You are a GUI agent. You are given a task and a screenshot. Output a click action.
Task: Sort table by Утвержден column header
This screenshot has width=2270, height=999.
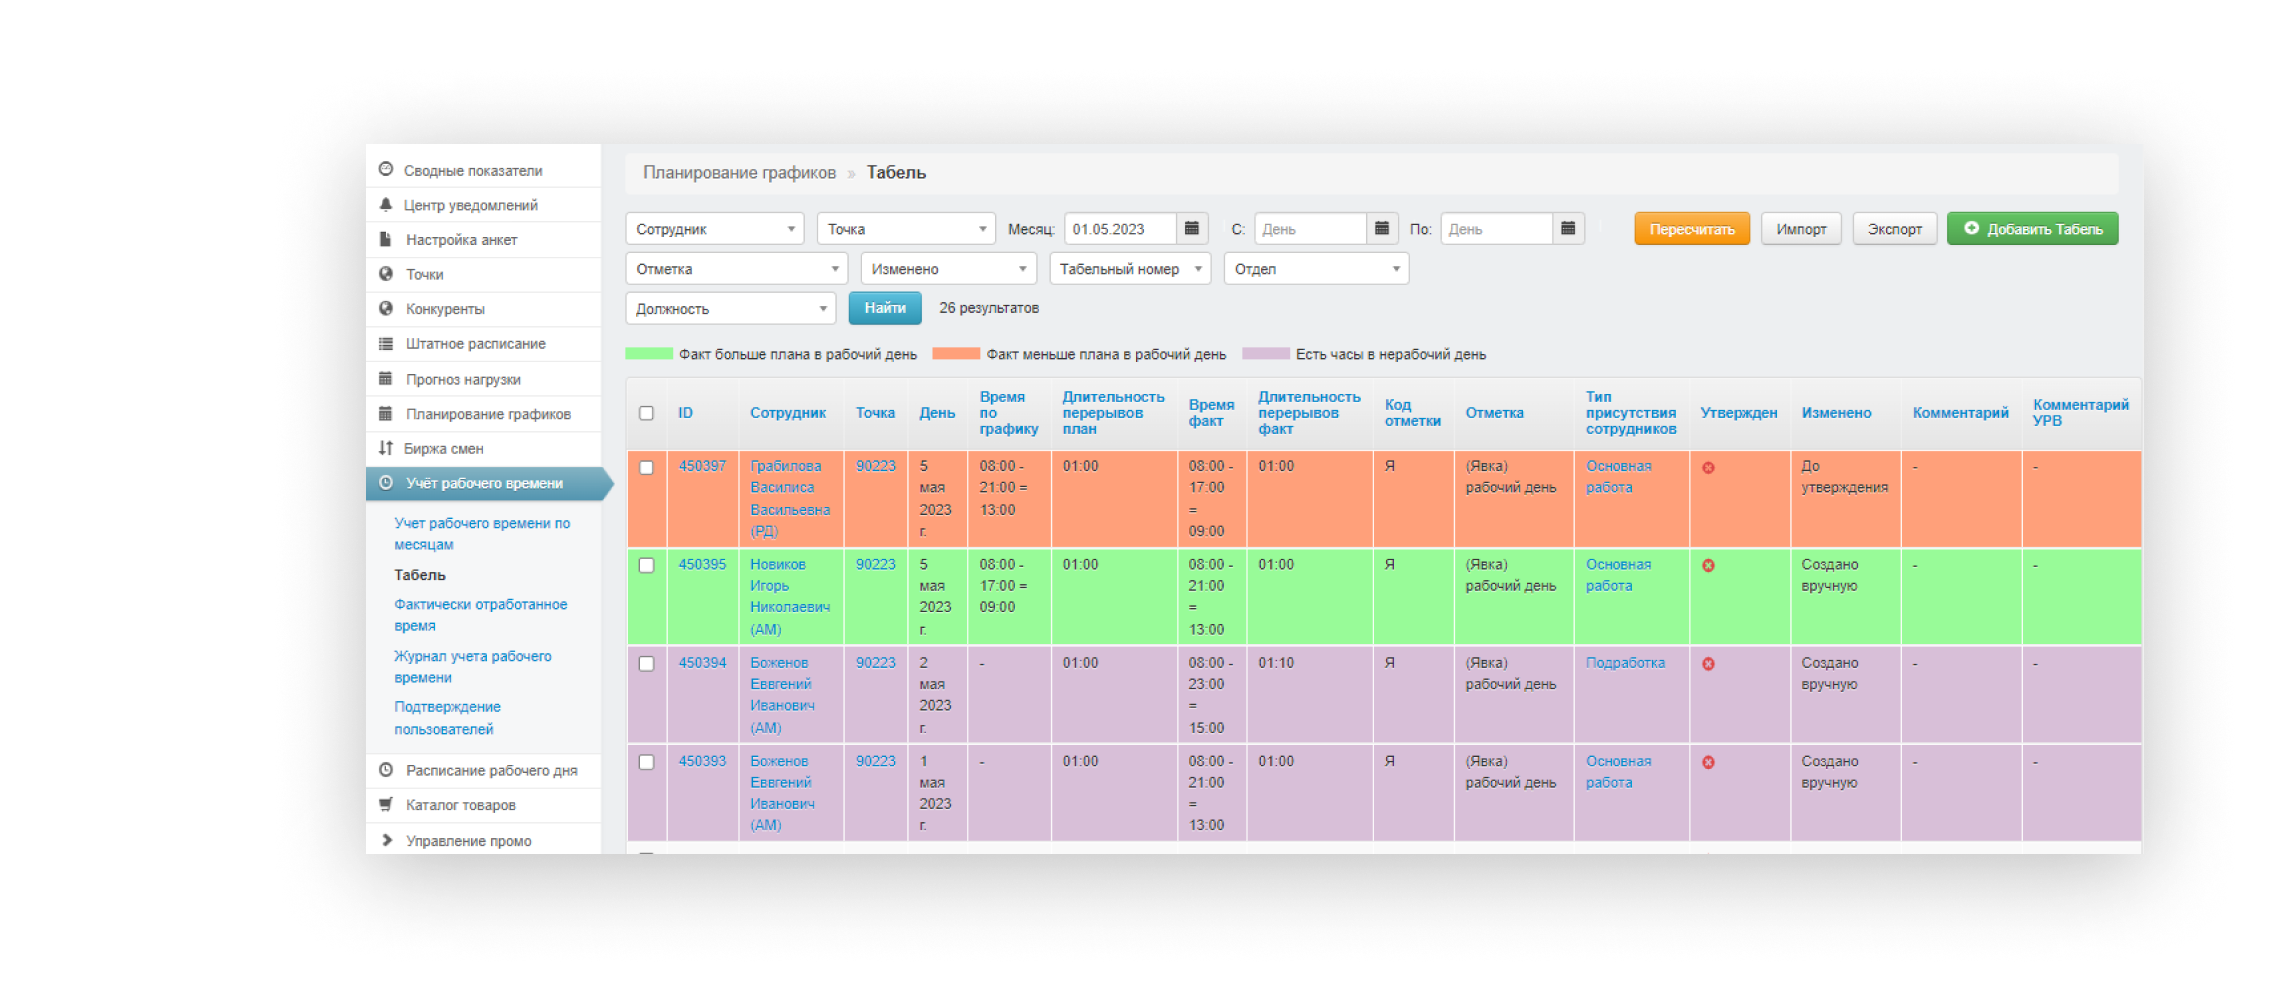coord(1738,413)
